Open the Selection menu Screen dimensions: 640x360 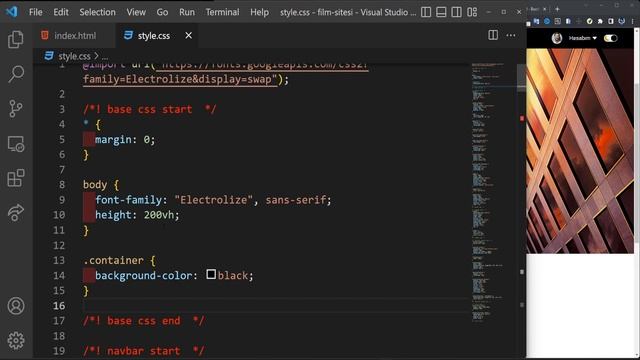click(97, 12)
